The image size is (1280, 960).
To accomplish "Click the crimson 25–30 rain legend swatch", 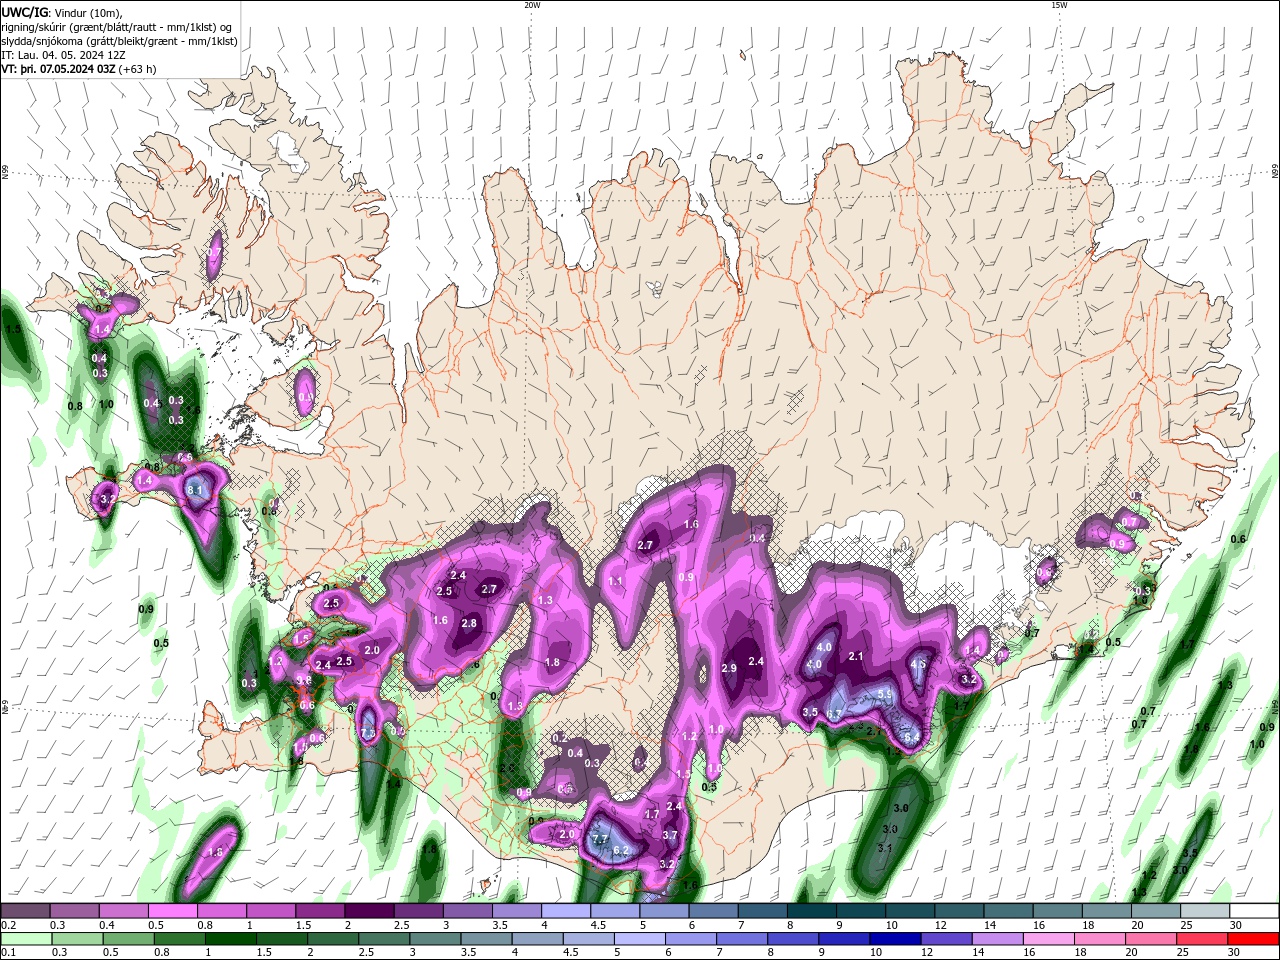I will point(1203,939).
